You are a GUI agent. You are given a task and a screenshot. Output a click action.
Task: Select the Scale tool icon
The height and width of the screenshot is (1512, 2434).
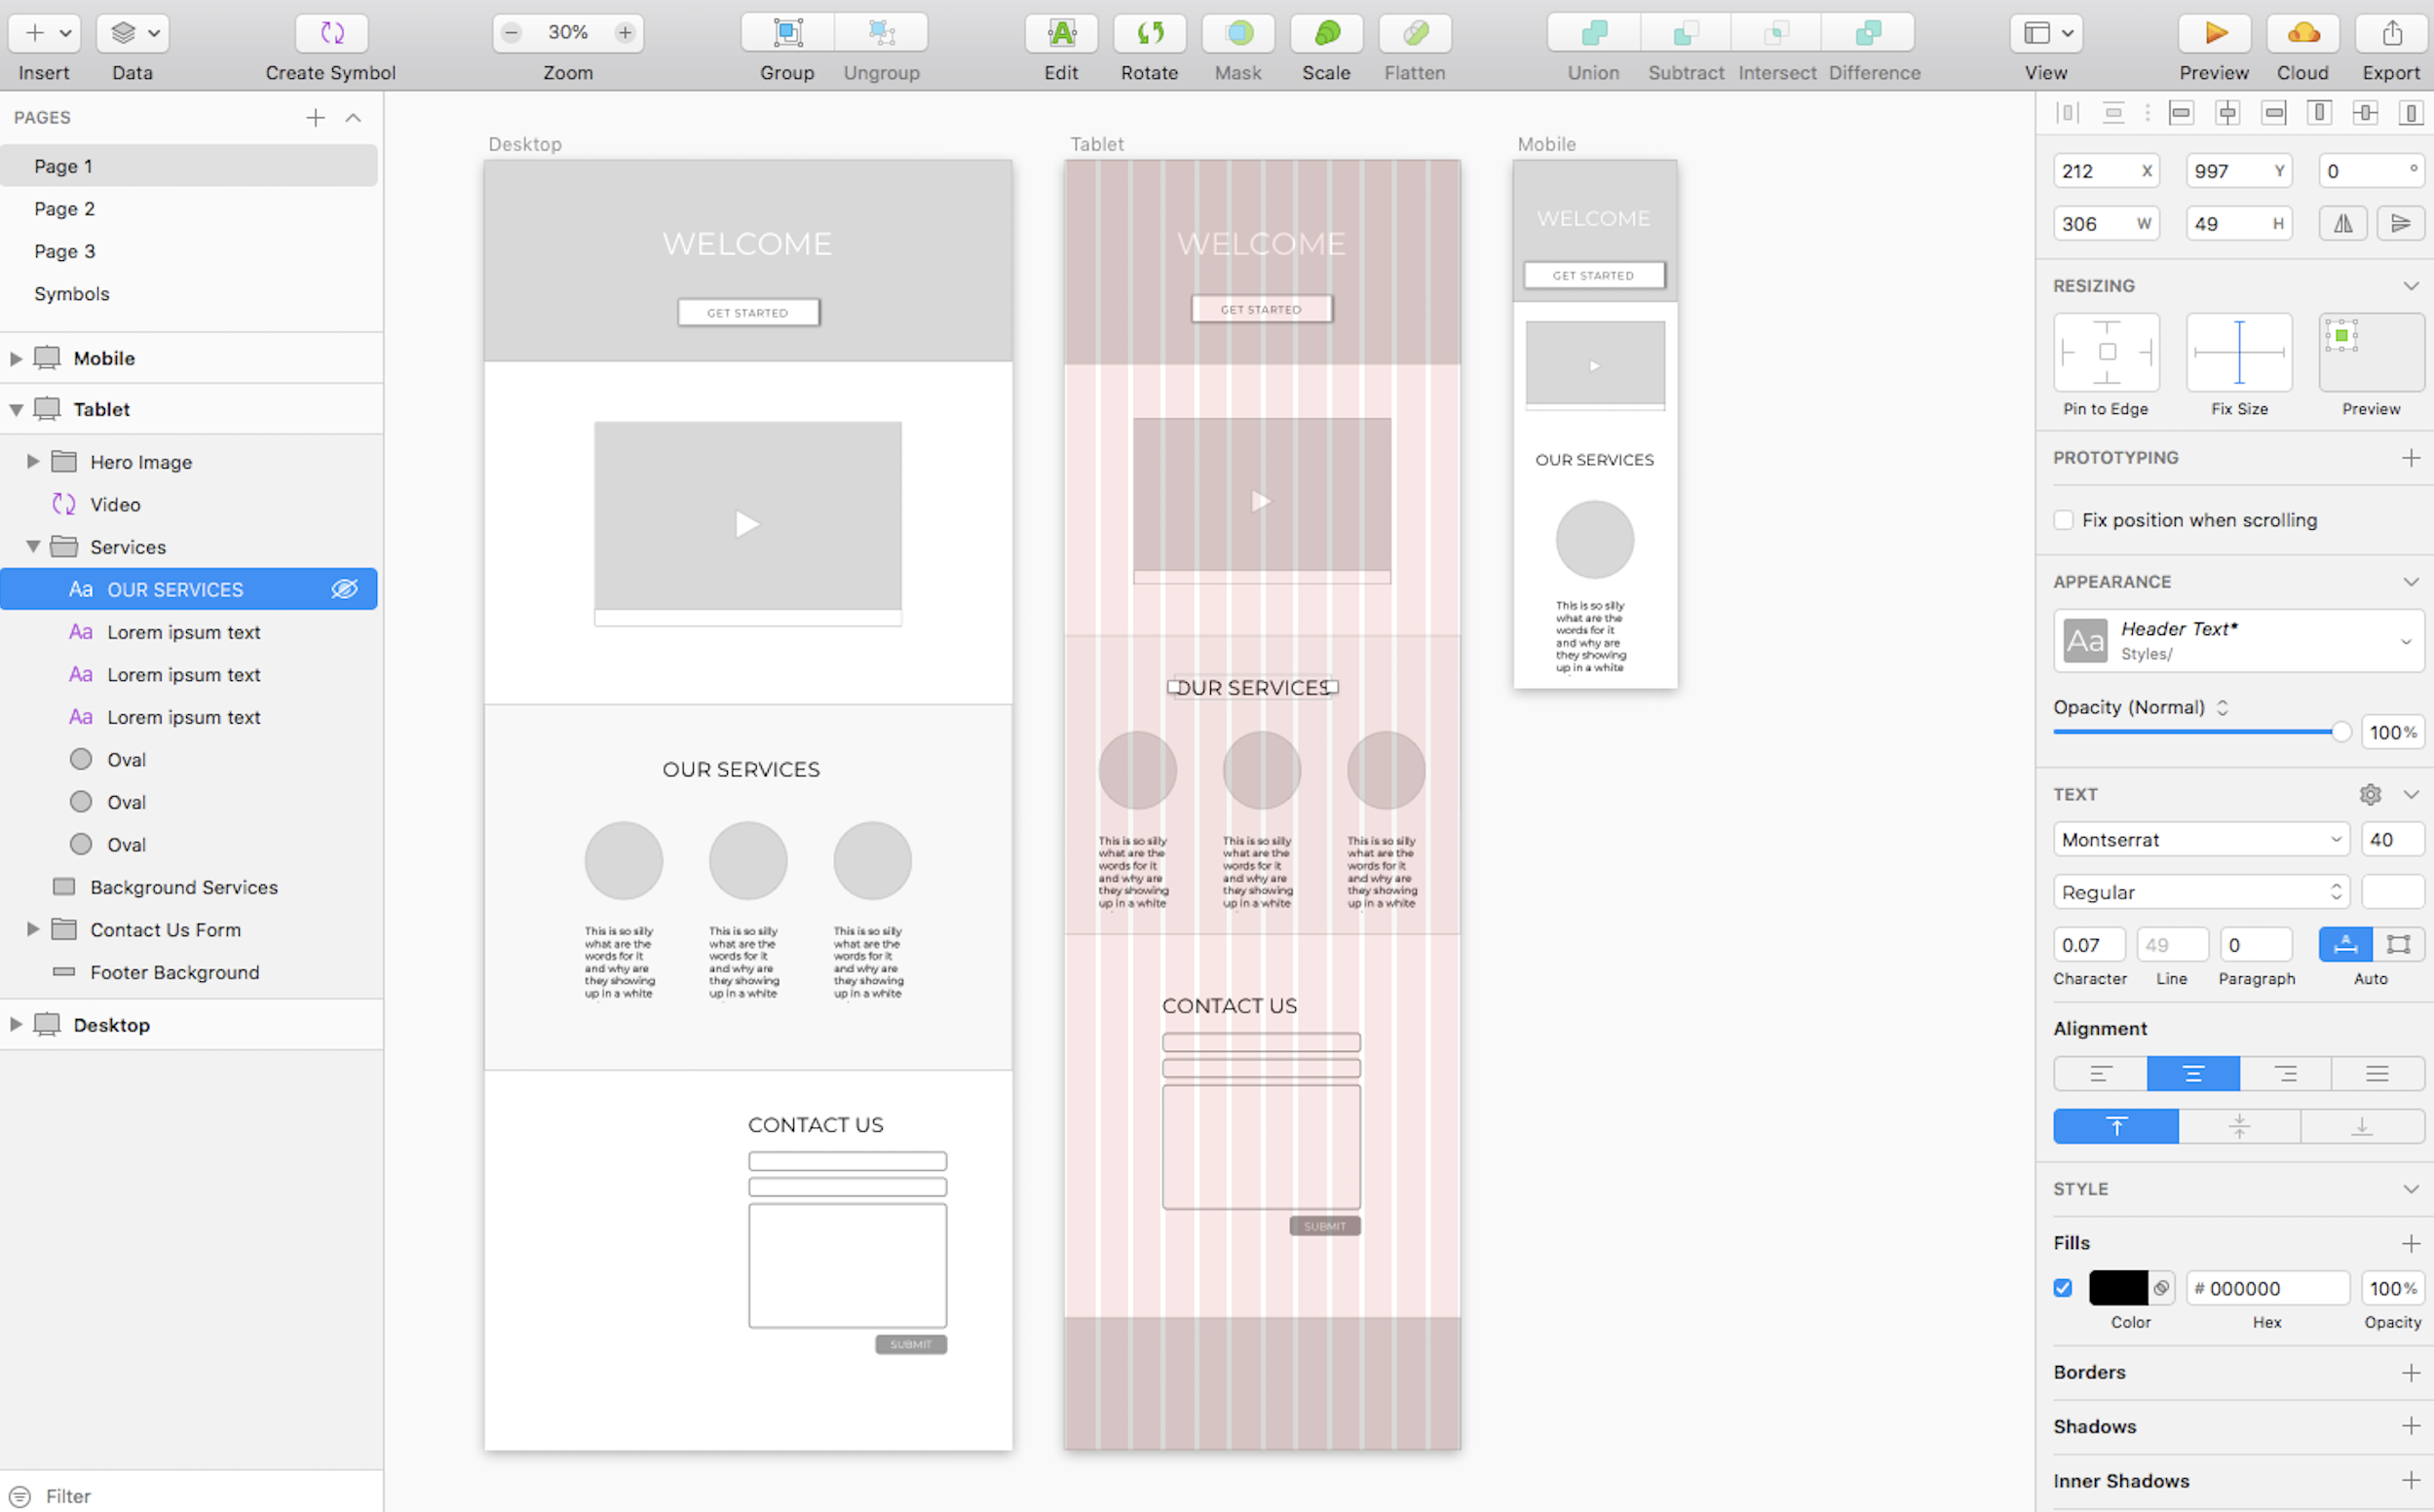click(x=1326, y=33)
